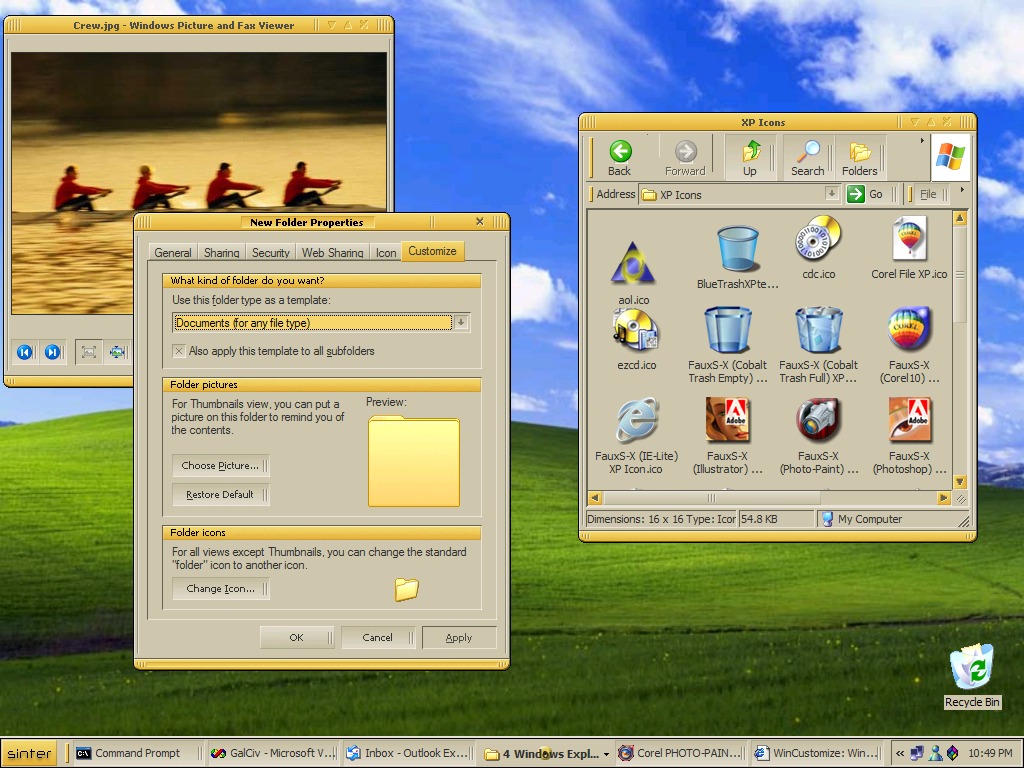Open the Web Sharing tab

tap(332, 253)
